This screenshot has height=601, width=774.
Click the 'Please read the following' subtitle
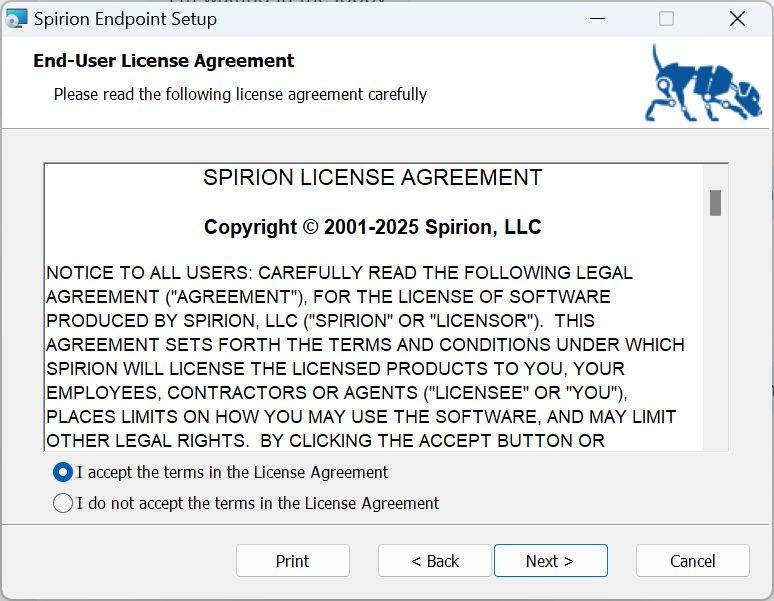[240, 94]
